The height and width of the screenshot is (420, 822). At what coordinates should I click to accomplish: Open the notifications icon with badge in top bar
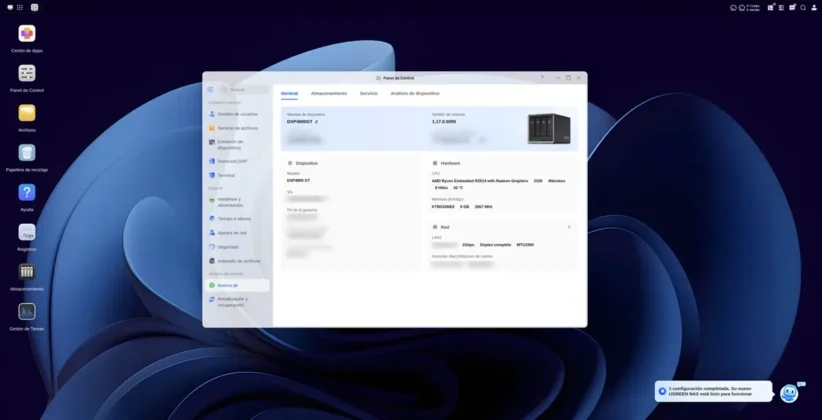click(771, 7)
